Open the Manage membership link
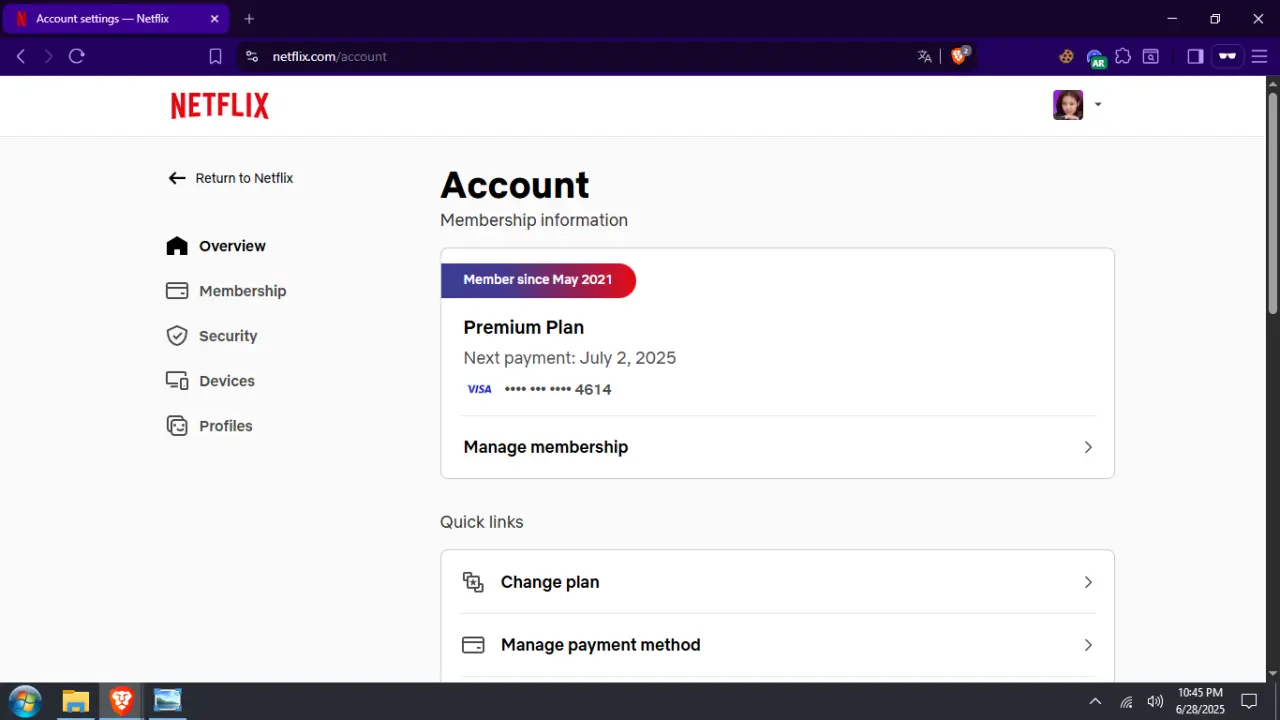This screenshot has height=720, width=1280. (777, 447)
